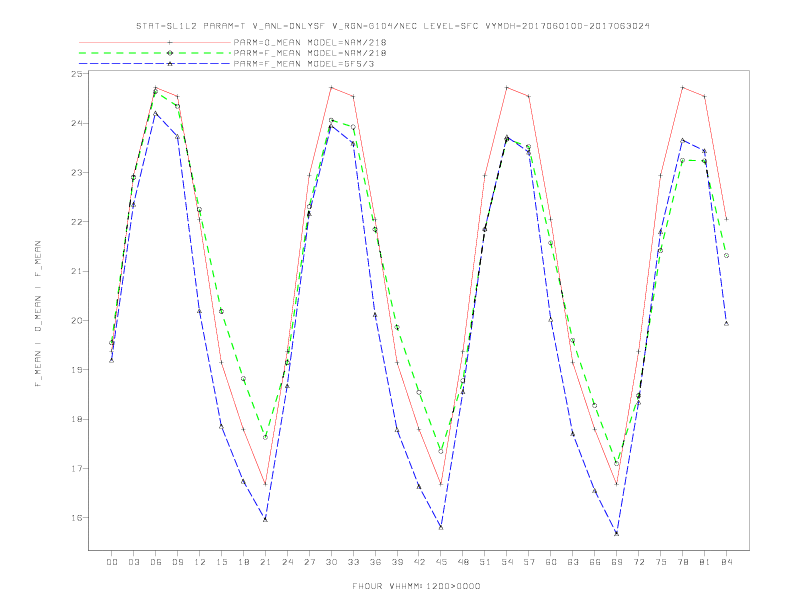This screenshot has width=792, height=612.
Task: Click x-axis forecast hour label 75
Action: click(661, 562)
